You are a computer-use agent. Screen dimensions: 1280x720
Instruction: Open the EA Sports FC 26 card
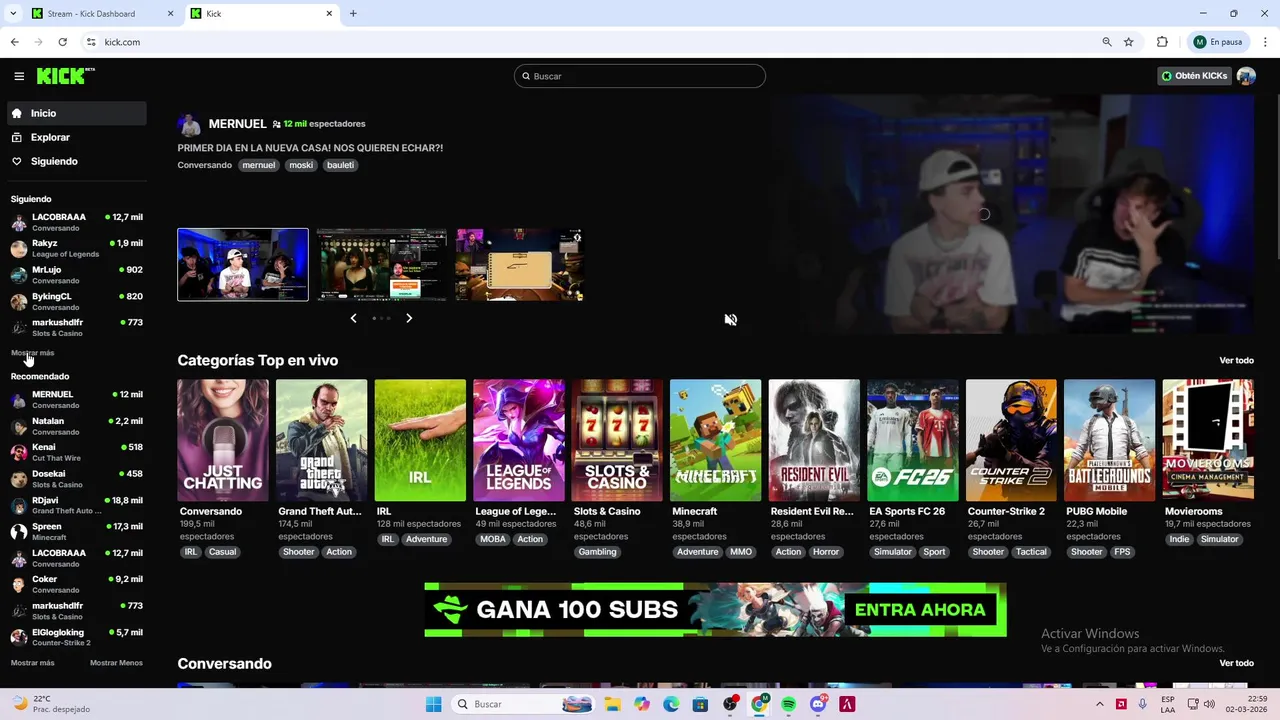point(912,440)
